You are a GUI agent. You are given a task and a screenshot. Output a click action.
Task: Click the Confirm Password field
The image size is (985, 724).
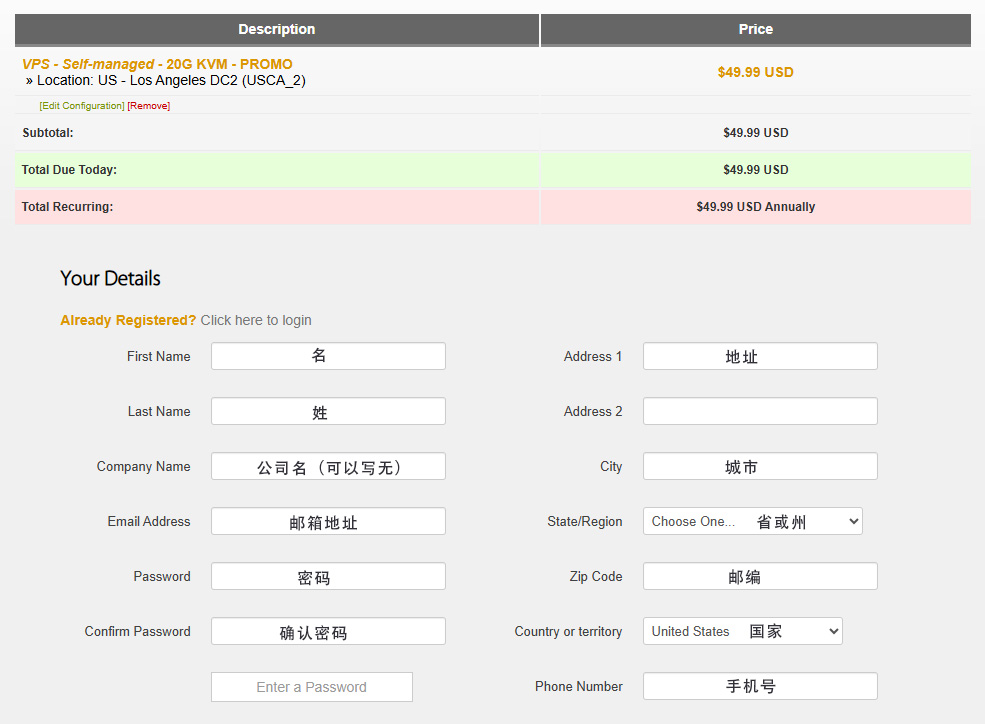point(328,631)
